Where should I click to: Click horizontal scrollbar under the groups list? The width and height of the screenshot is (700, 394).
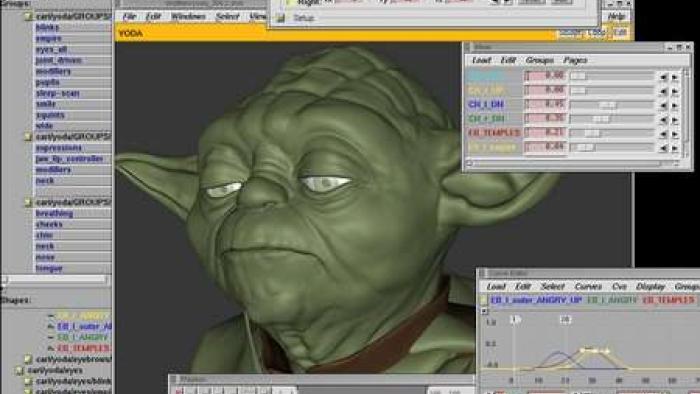(x=55, y=279)
